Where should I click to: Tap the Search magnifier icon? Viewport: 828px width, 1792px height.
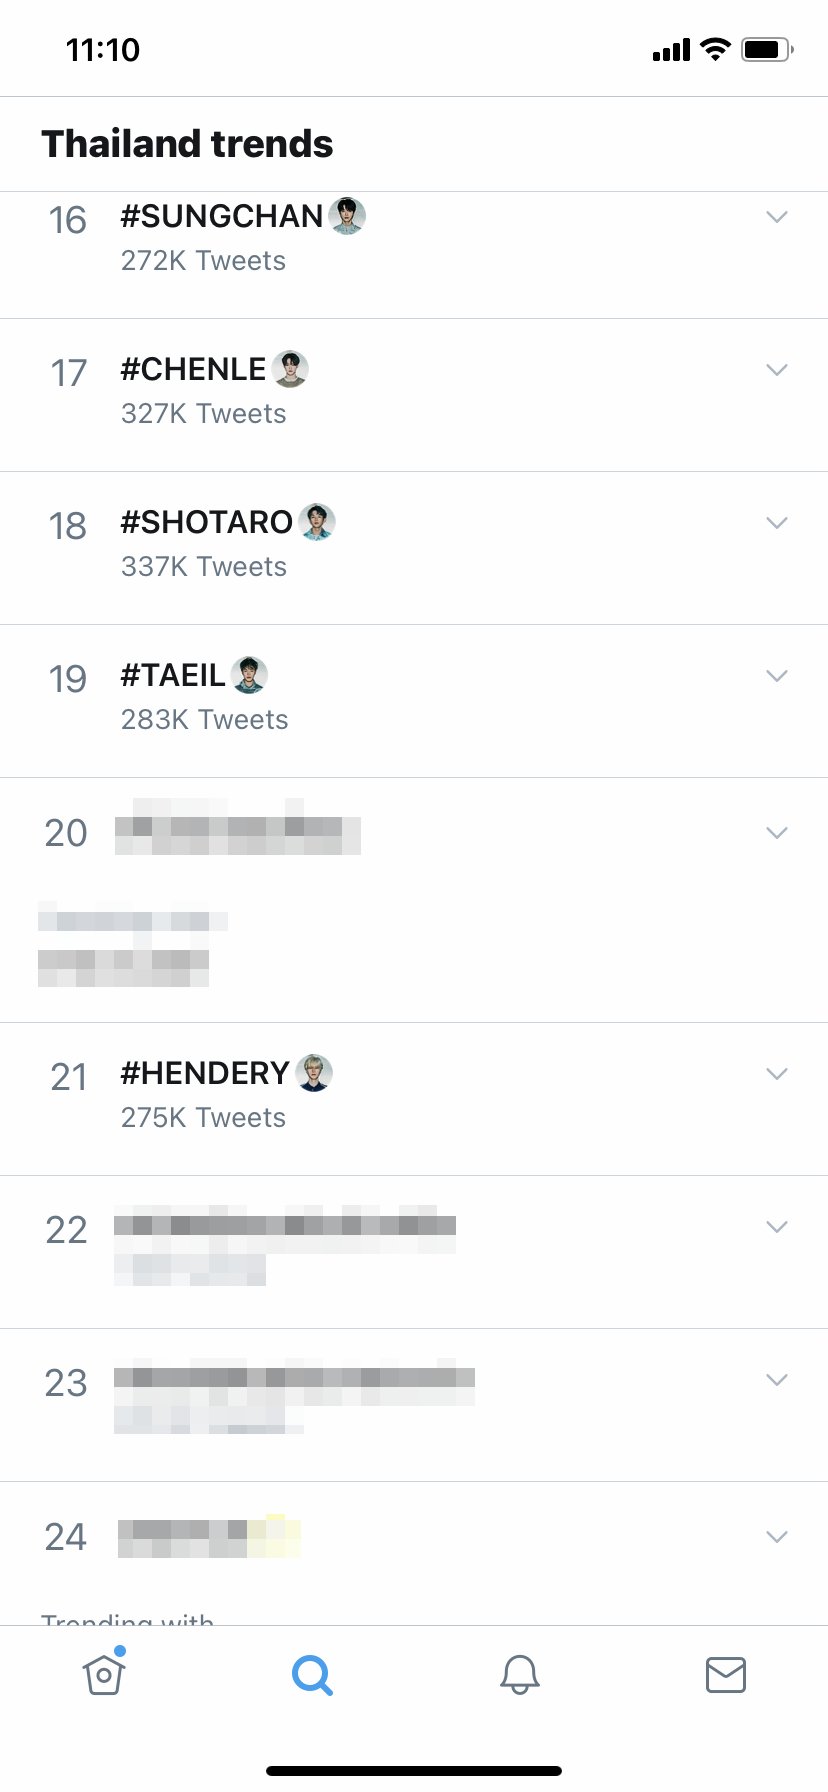(312, 1674)
